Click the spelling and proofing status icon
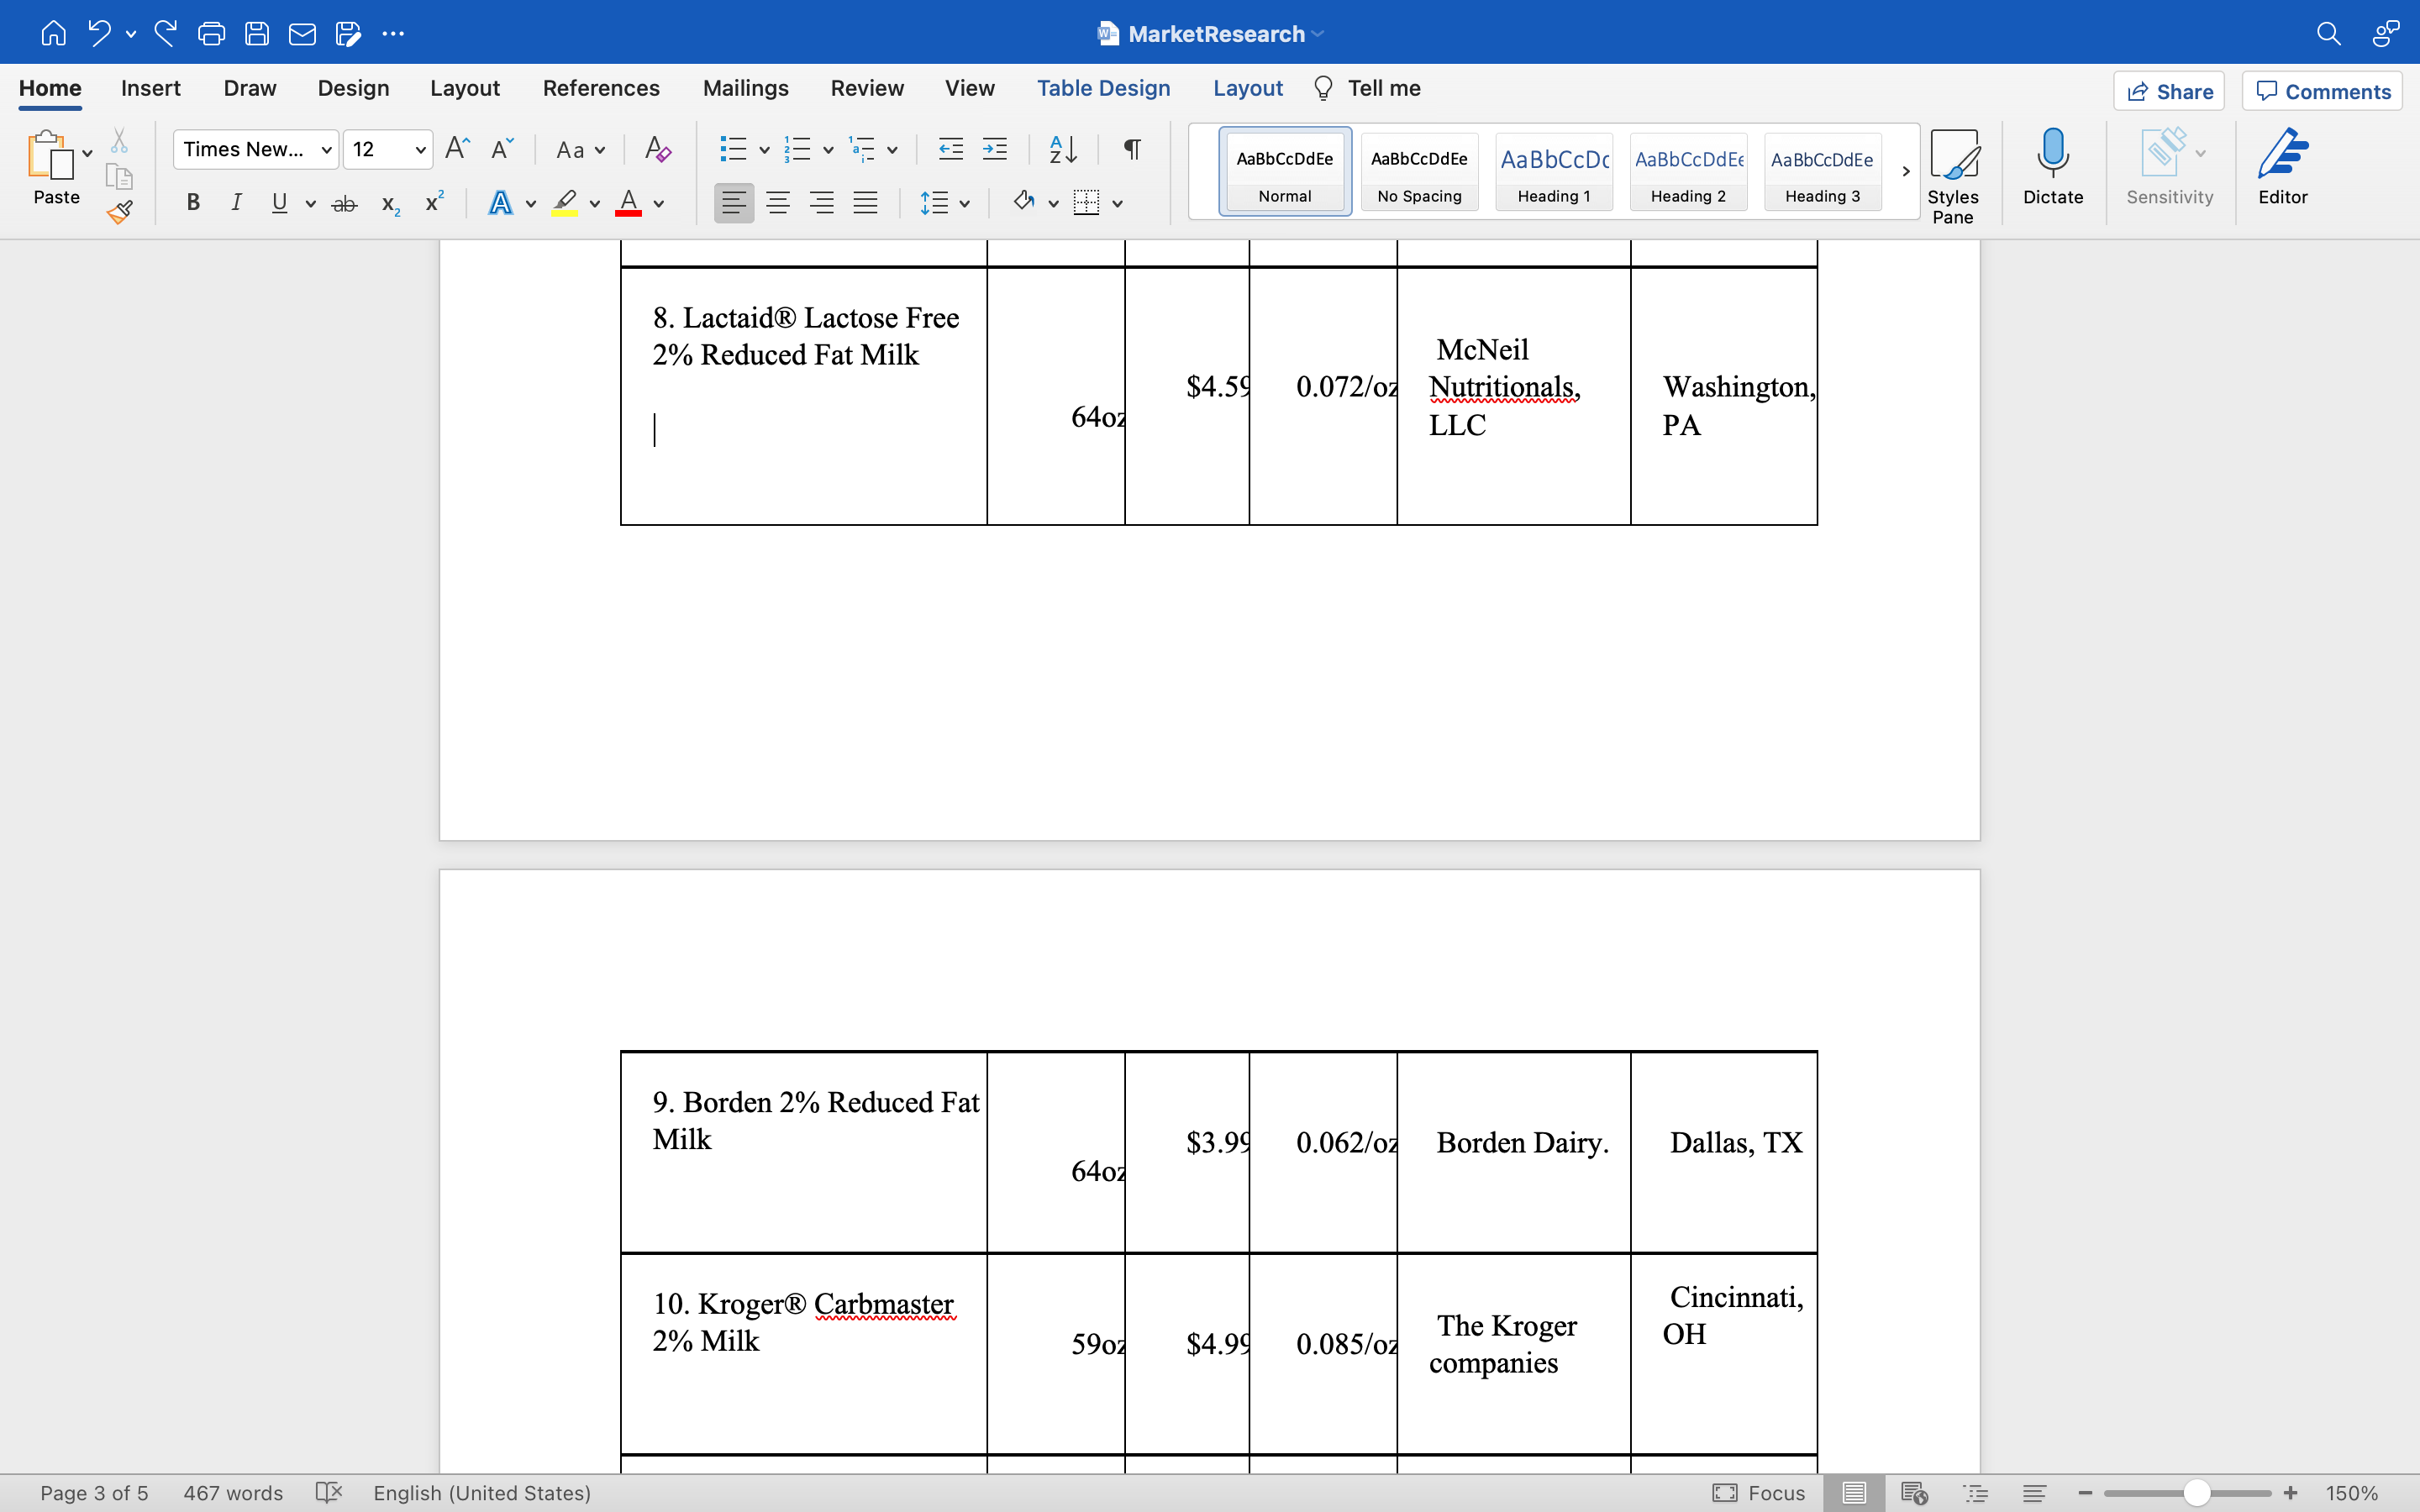 pos(328,1493)
